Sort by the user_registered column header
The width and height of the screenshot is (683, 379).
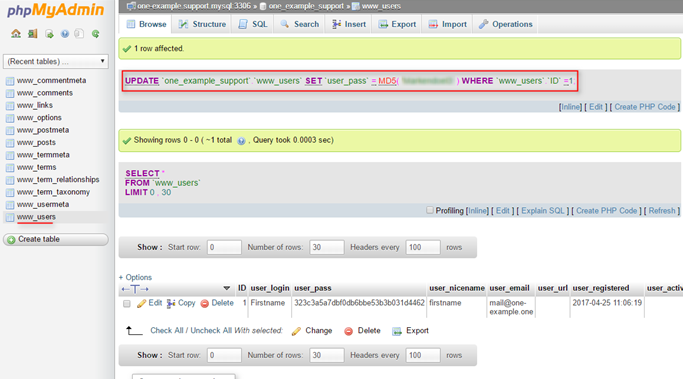point(601,288)
